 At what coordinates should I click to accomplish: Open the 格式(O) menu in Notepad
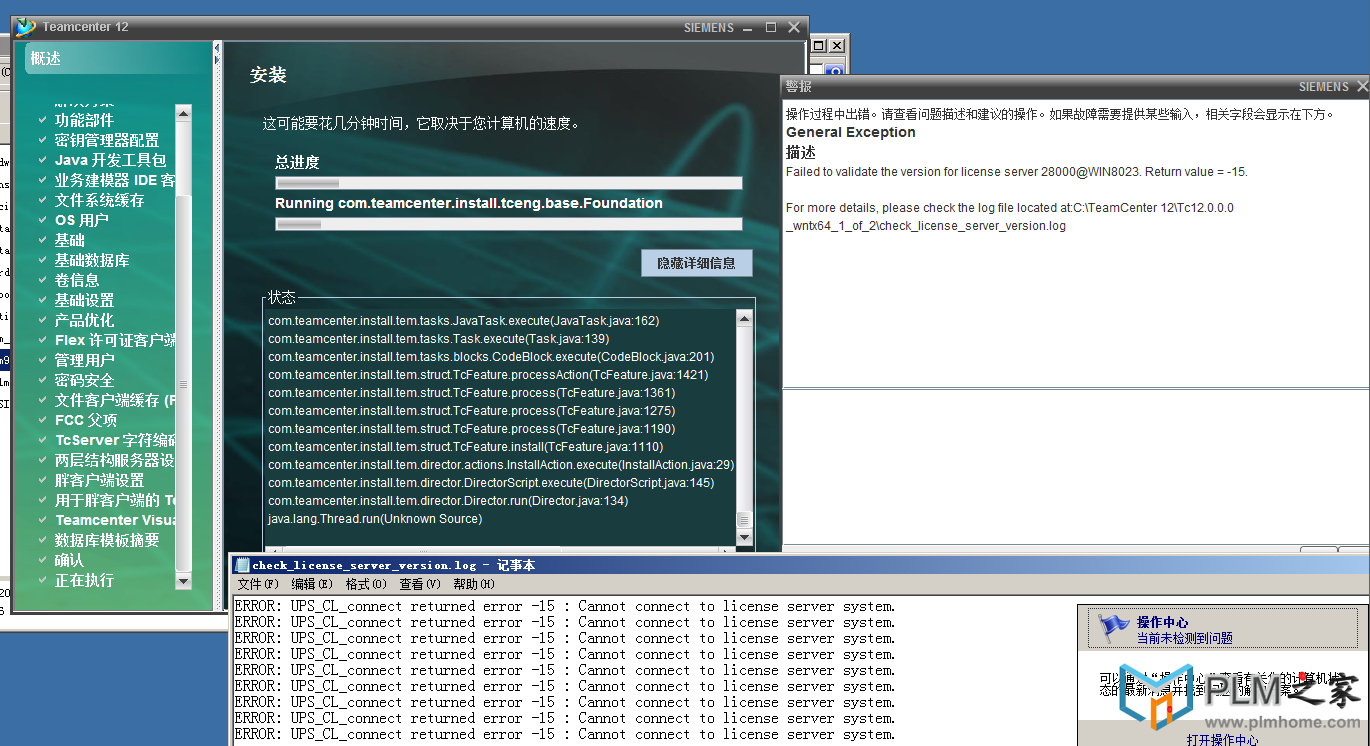365,584
